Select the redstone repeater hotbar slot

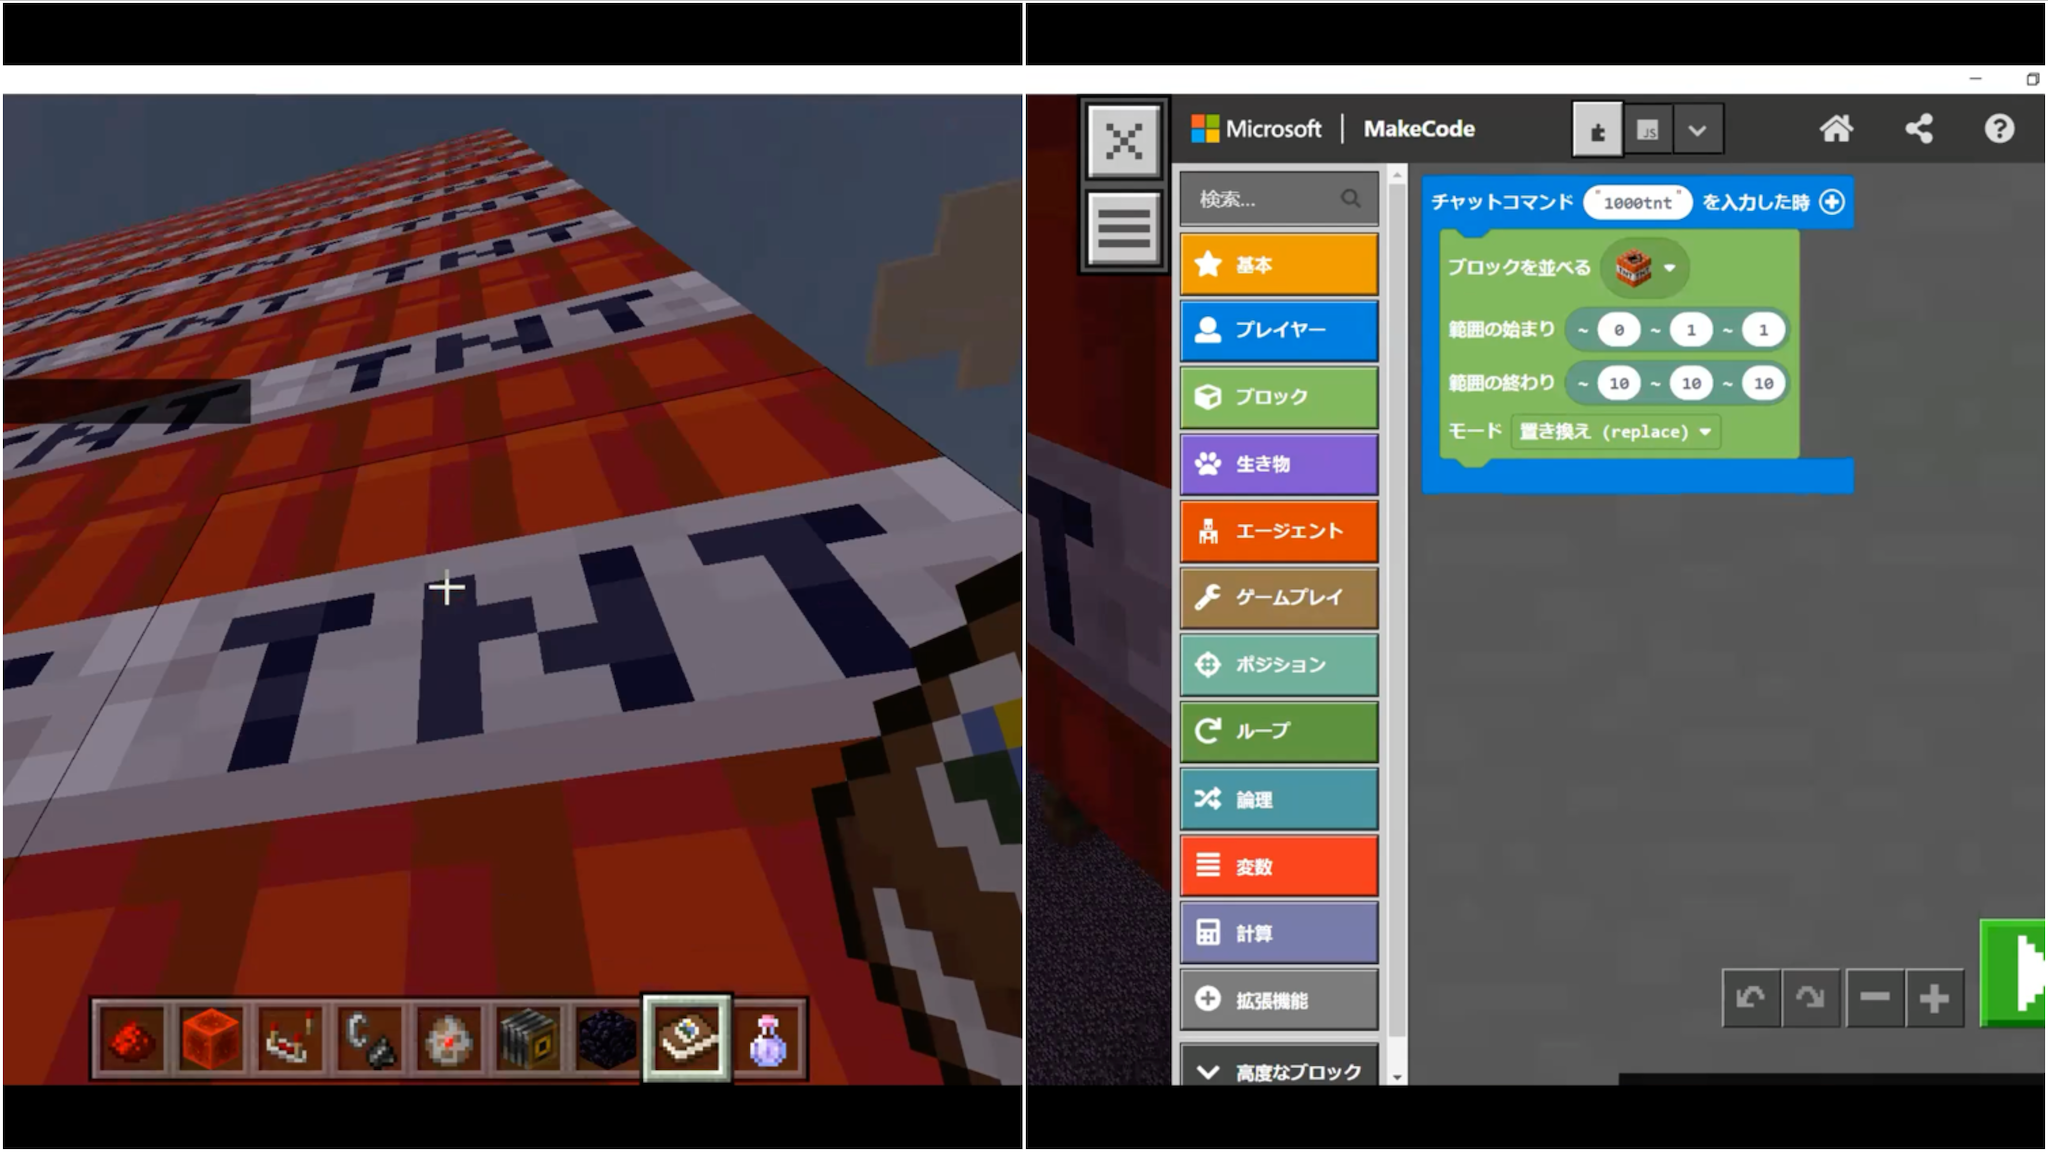point(289,1040)
